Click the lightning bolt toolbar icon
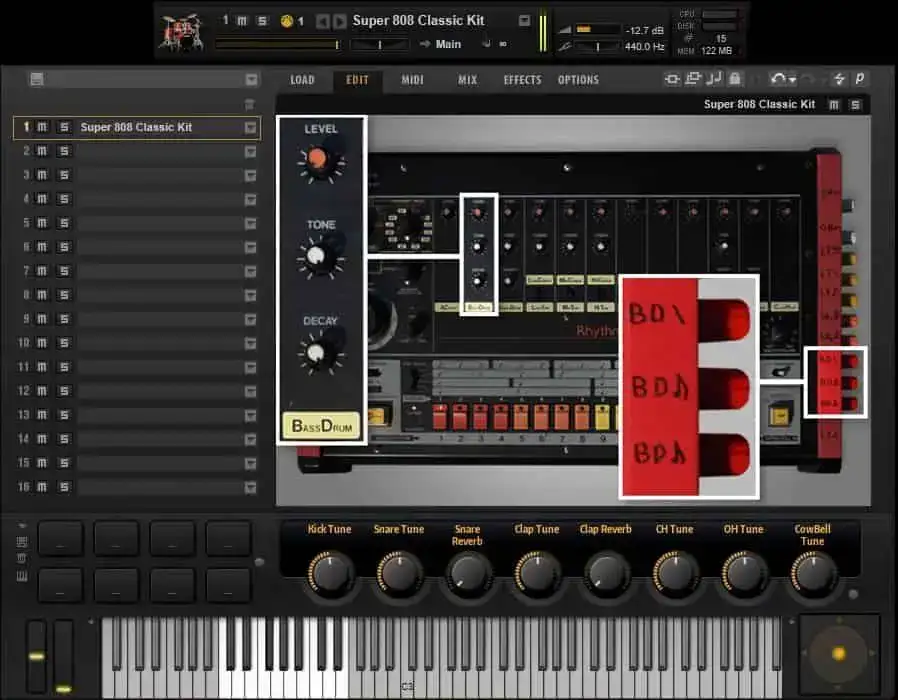The height and width of the screenshot is (700, 898). point(839,79)
